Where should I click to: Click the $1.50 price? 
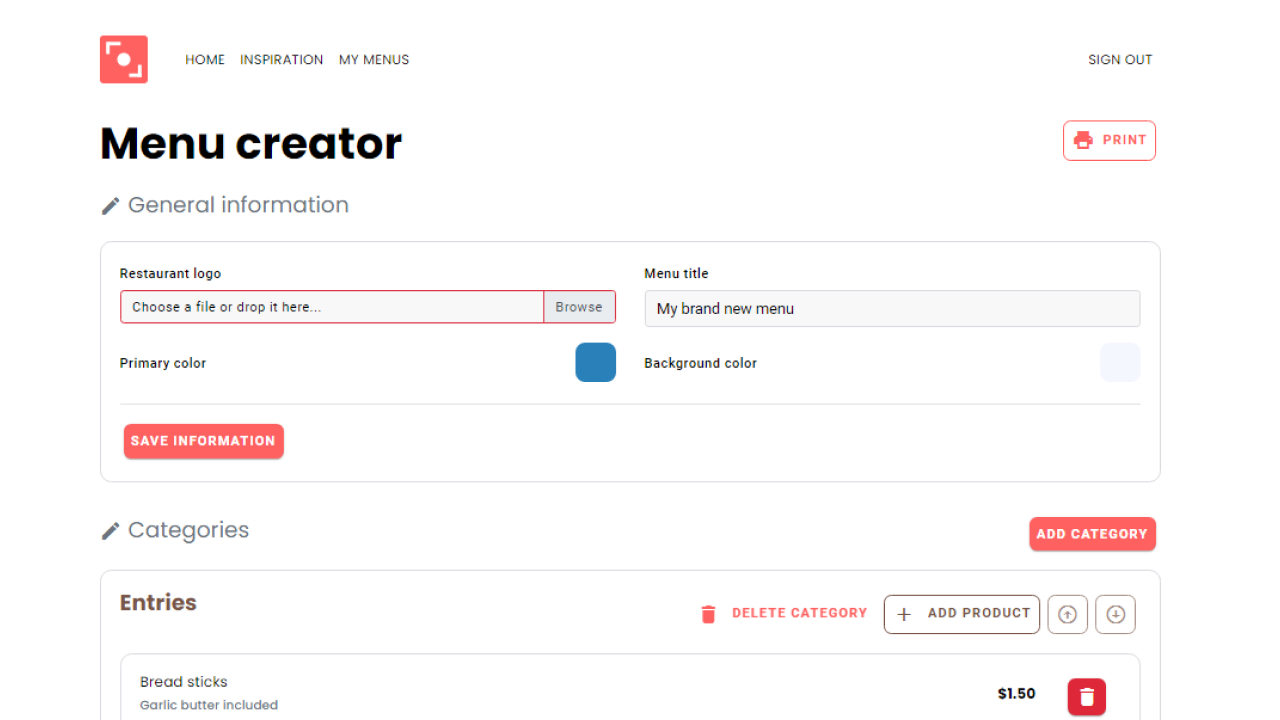1017,694
